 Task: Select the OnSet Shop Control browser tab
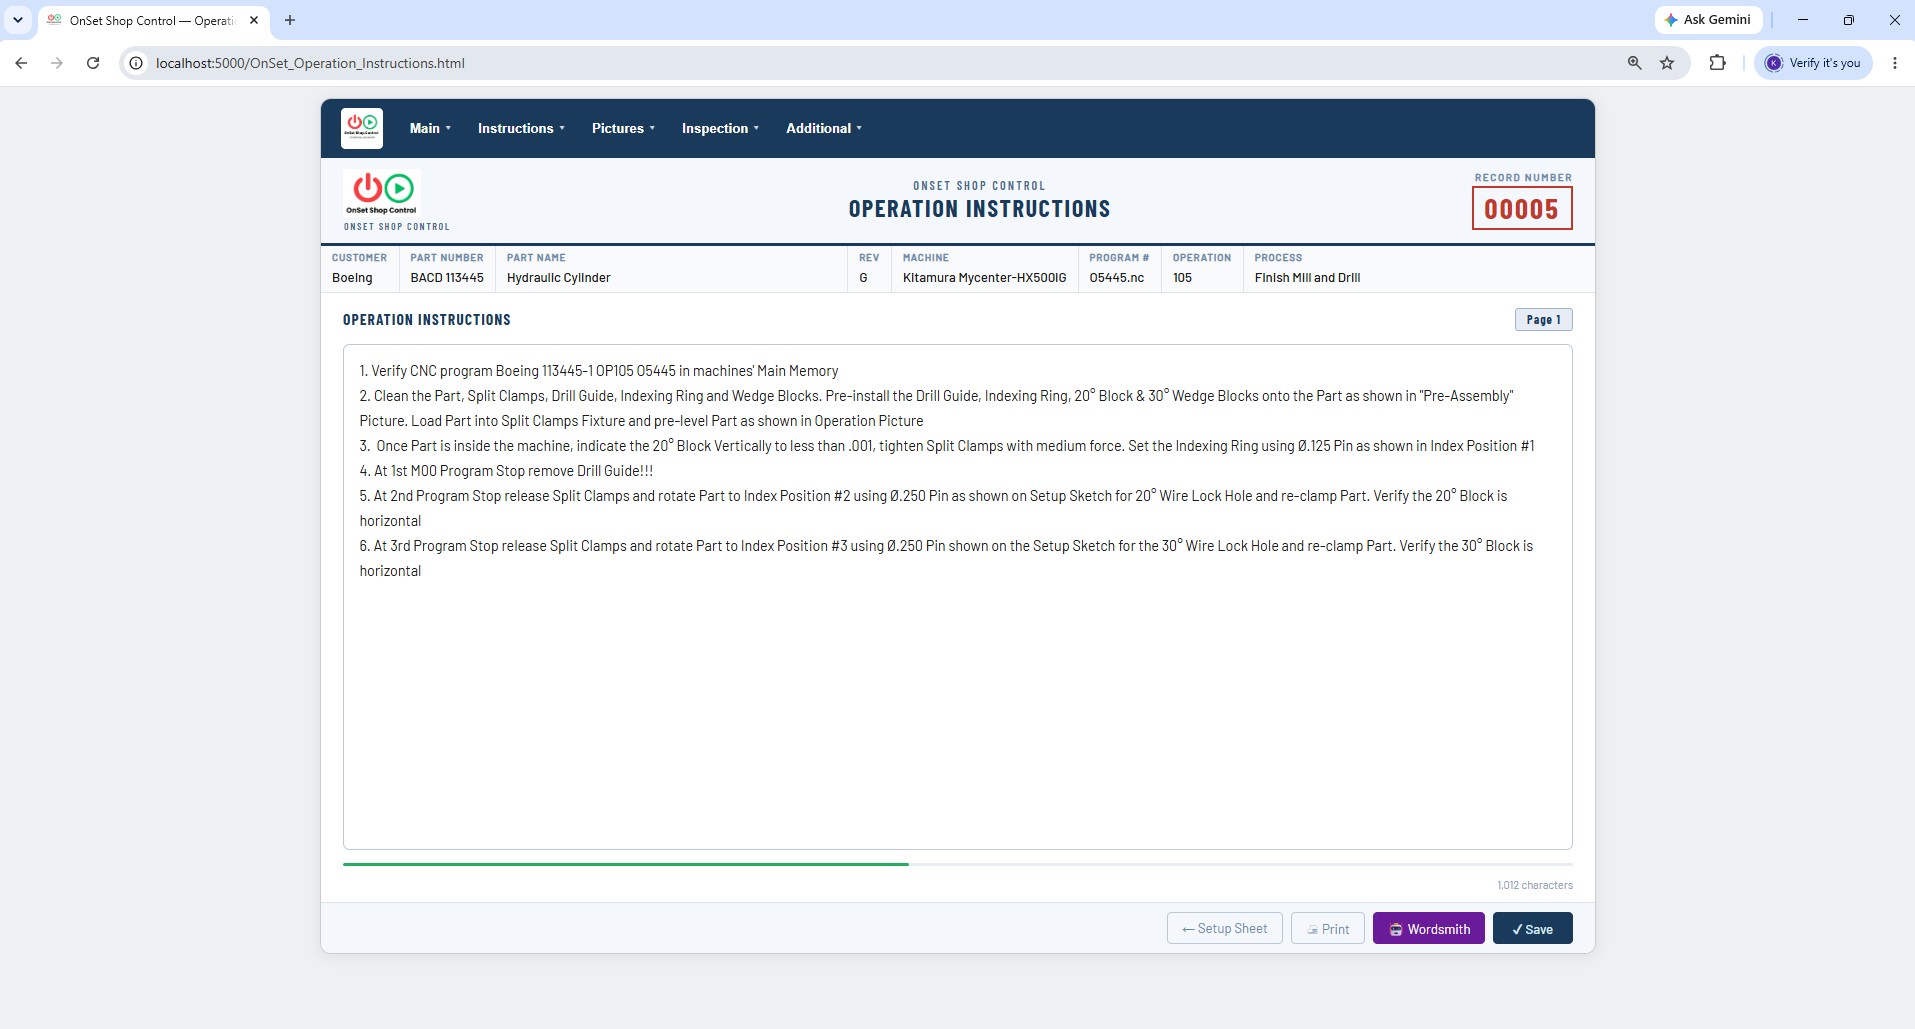tap(153, 20)
